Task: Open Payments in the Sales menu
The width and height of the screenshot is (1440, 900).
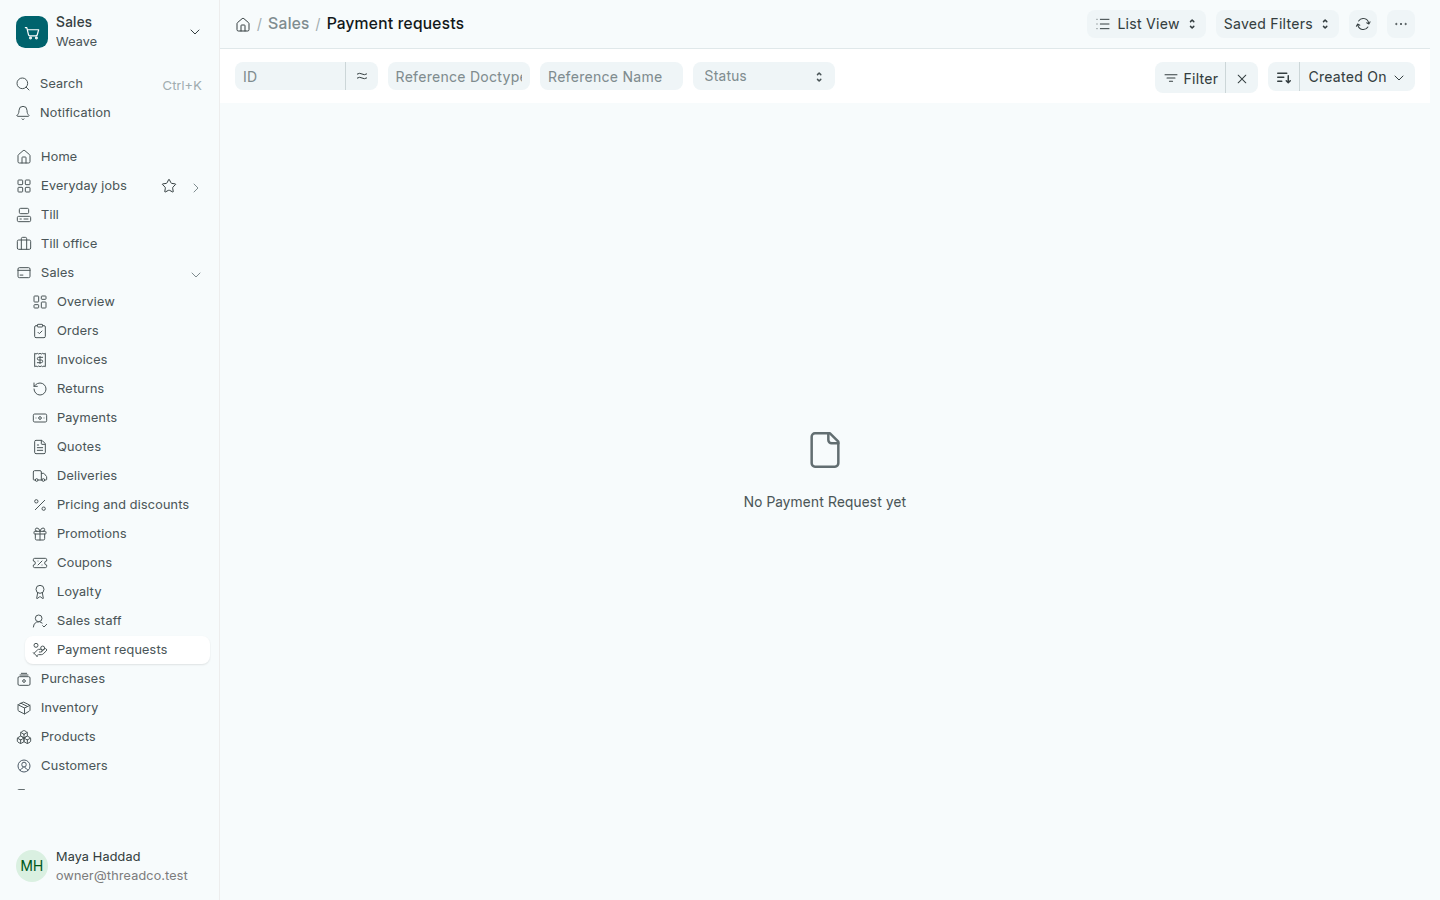Action: [117, 418]
